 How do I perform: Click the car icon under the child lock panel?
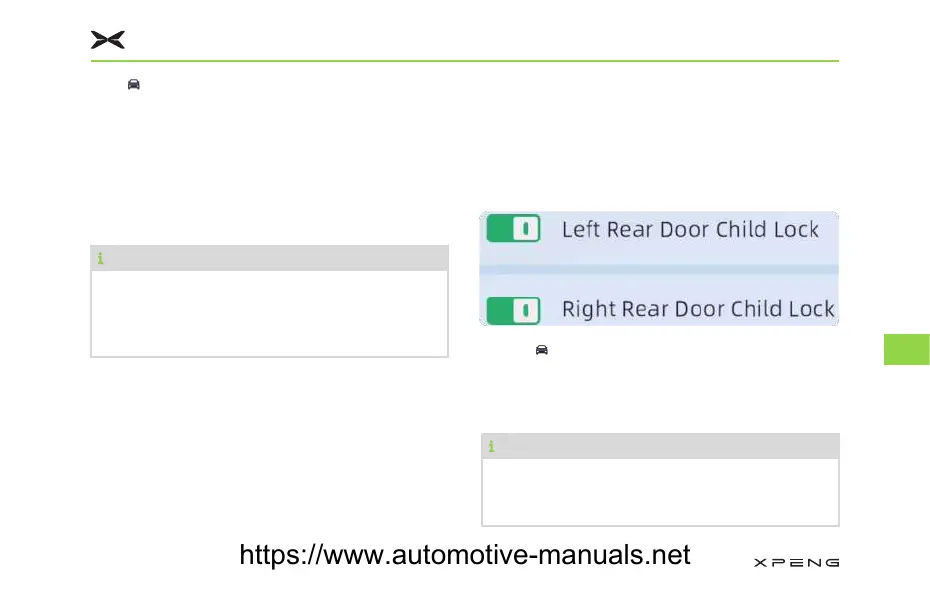click(542, 350)
